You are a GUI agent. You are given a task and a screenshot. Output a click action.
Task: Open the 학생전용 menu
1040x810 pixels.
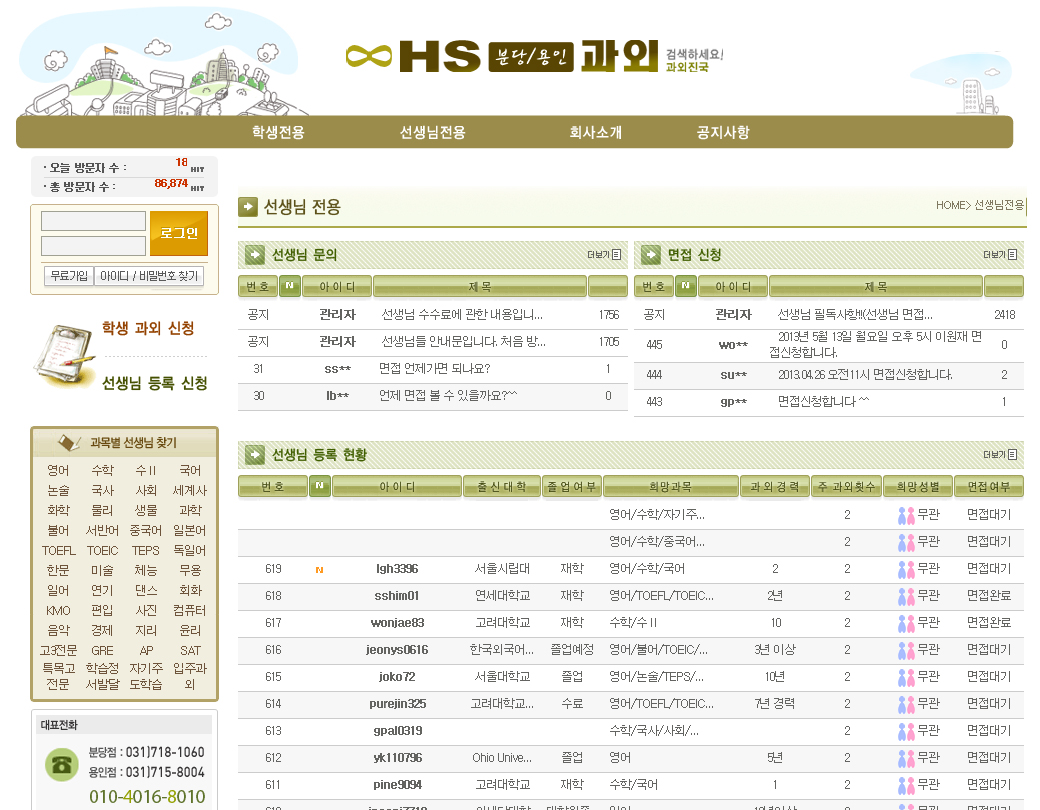(278, 132)
